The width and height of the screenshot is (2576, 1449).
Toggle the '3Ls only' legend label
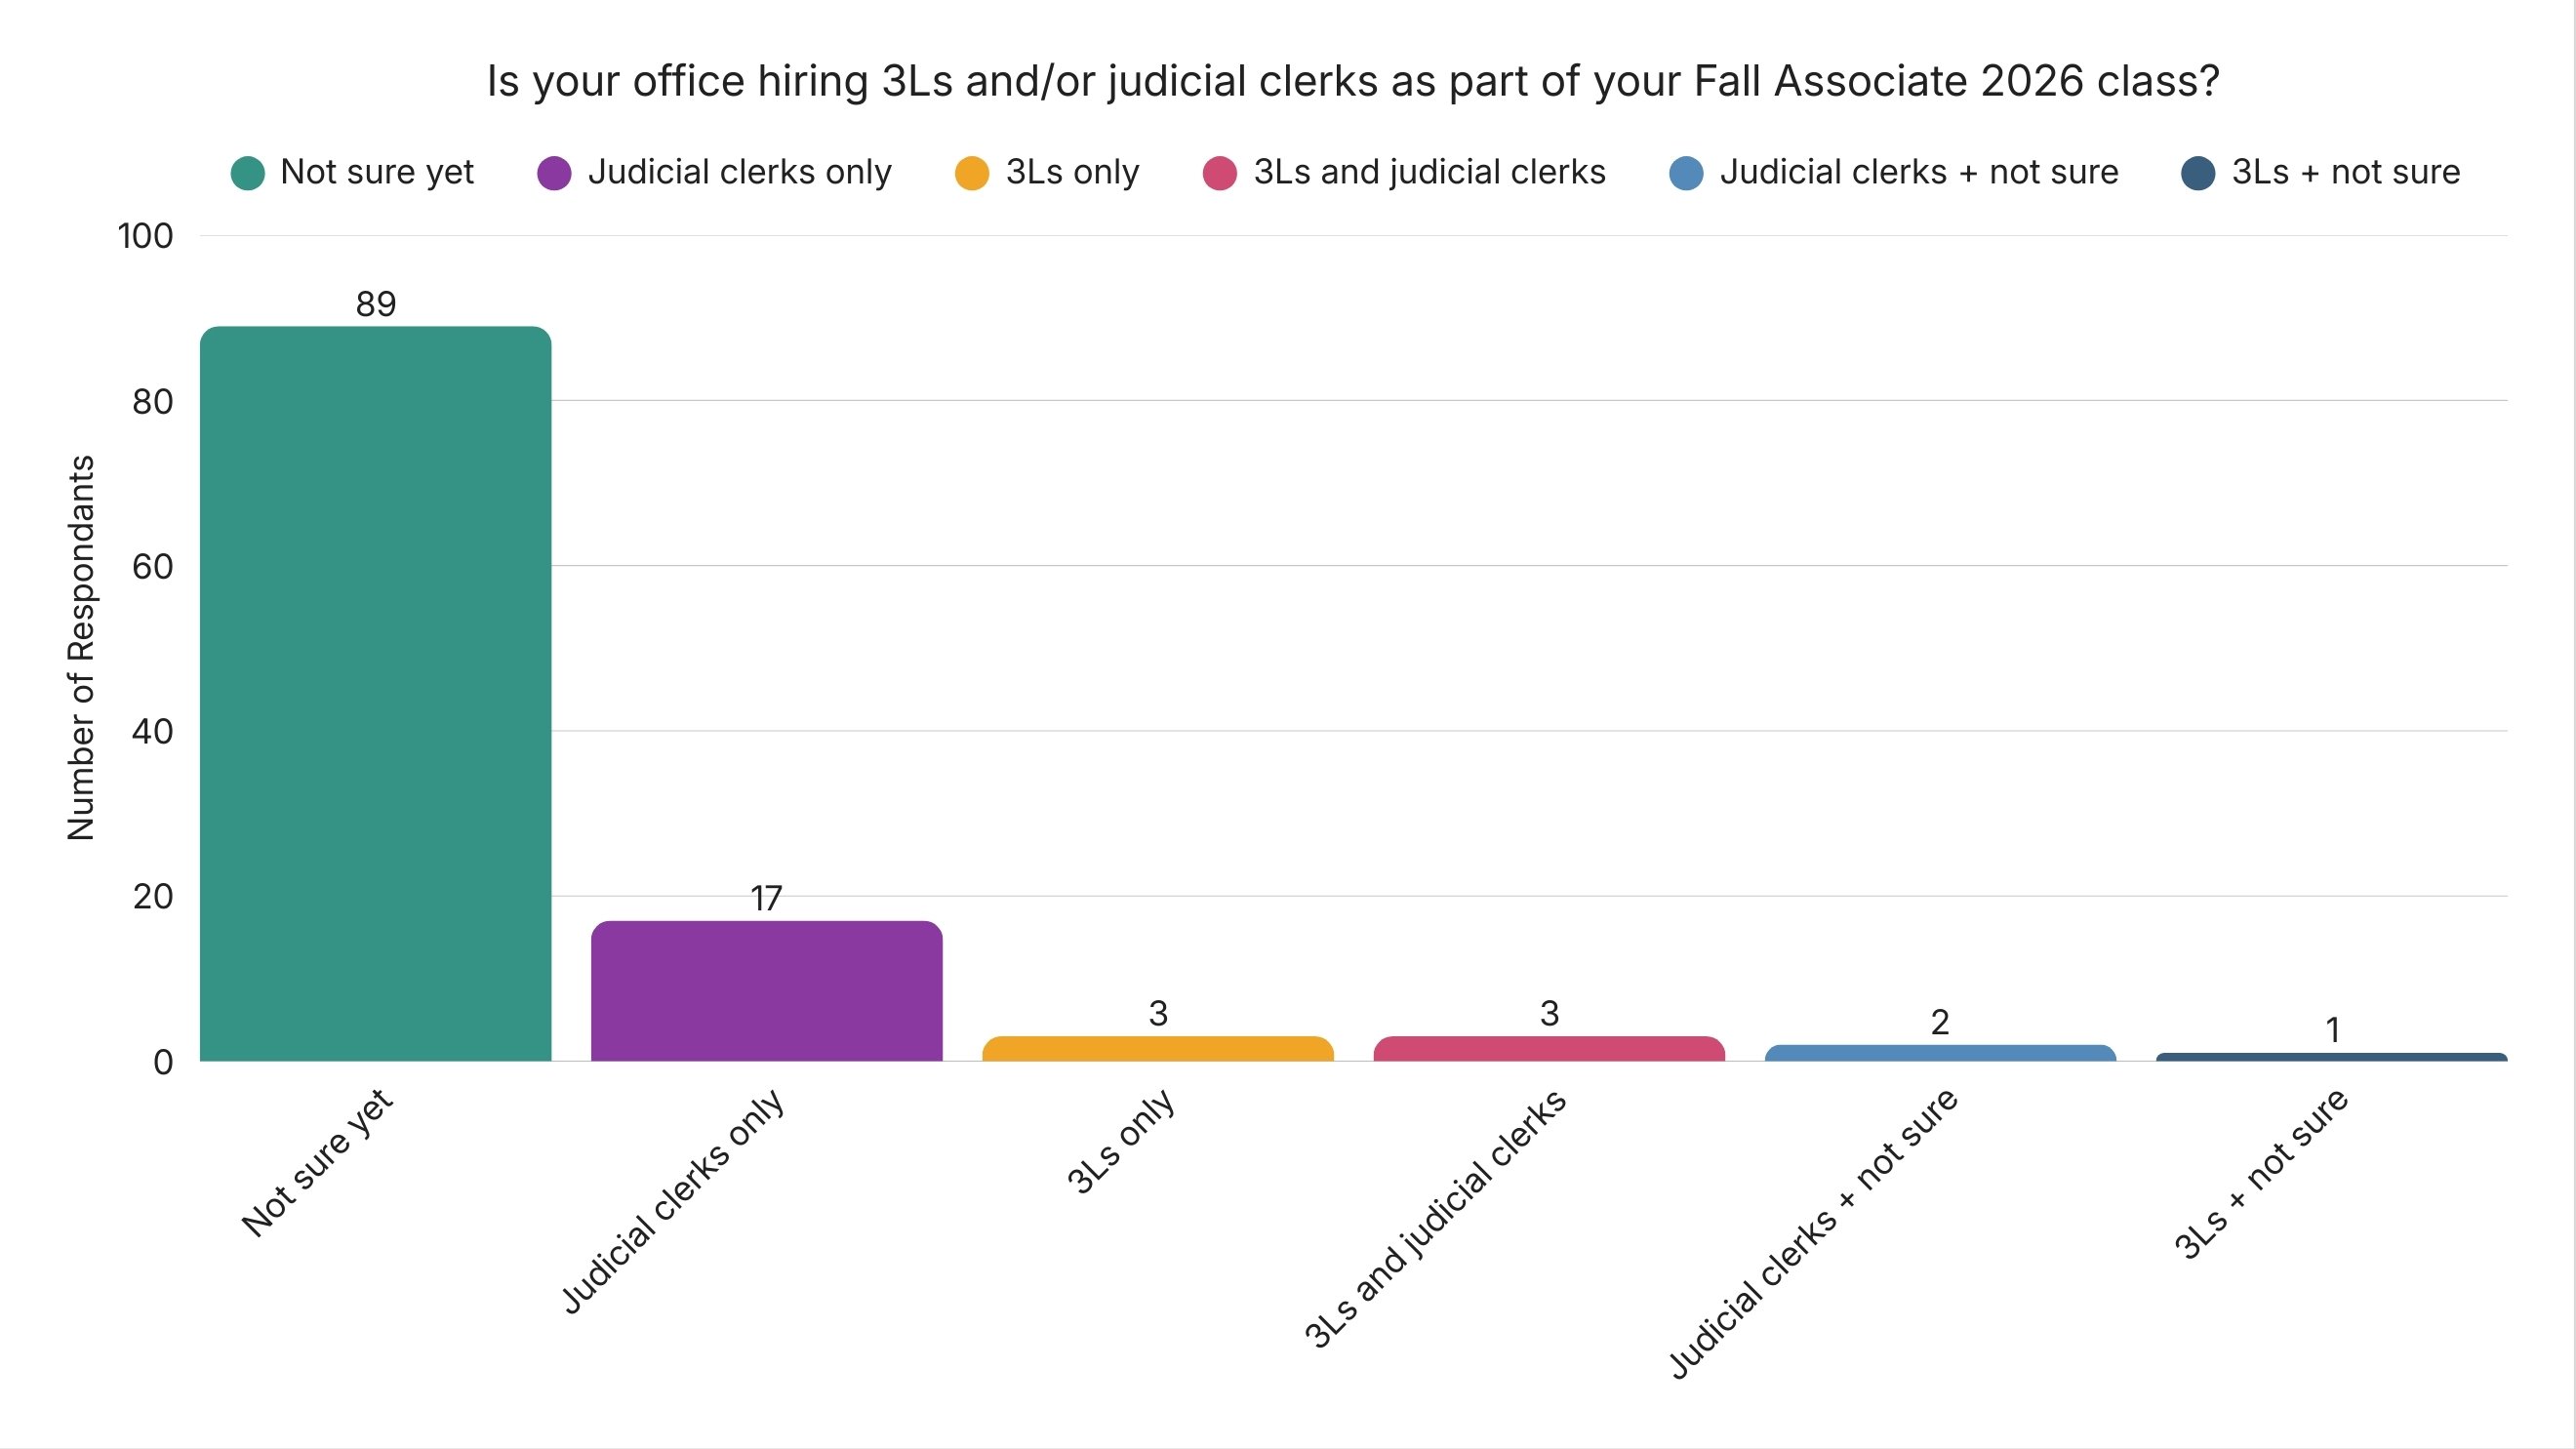(x=1072, y=172)
